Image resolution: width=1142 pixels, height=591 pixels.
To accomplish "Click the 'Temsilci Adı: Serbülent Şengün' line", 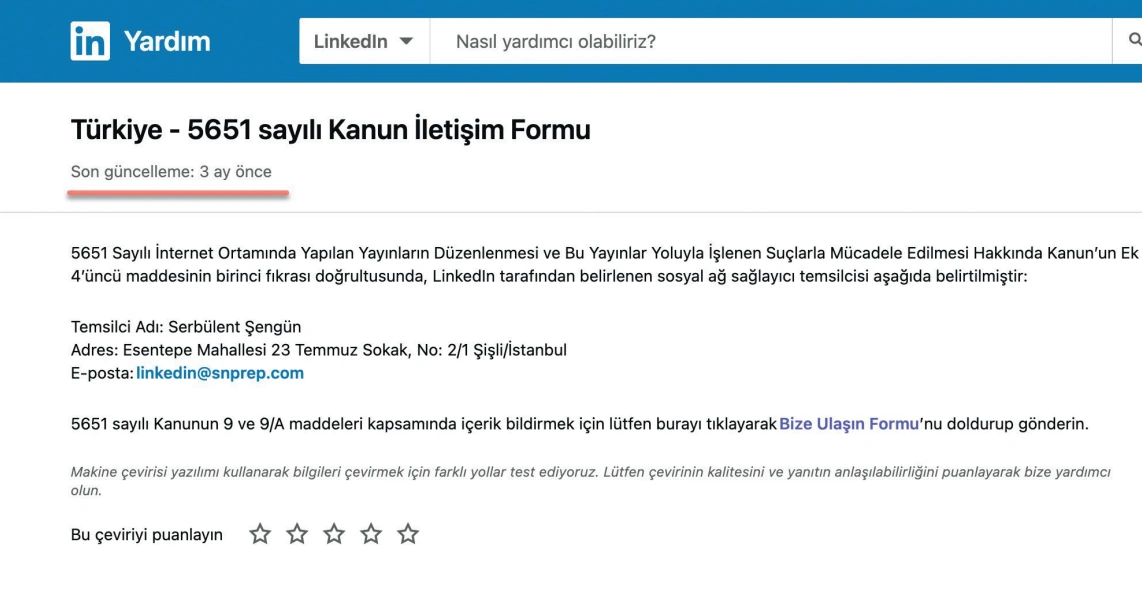I will point(186,327).
